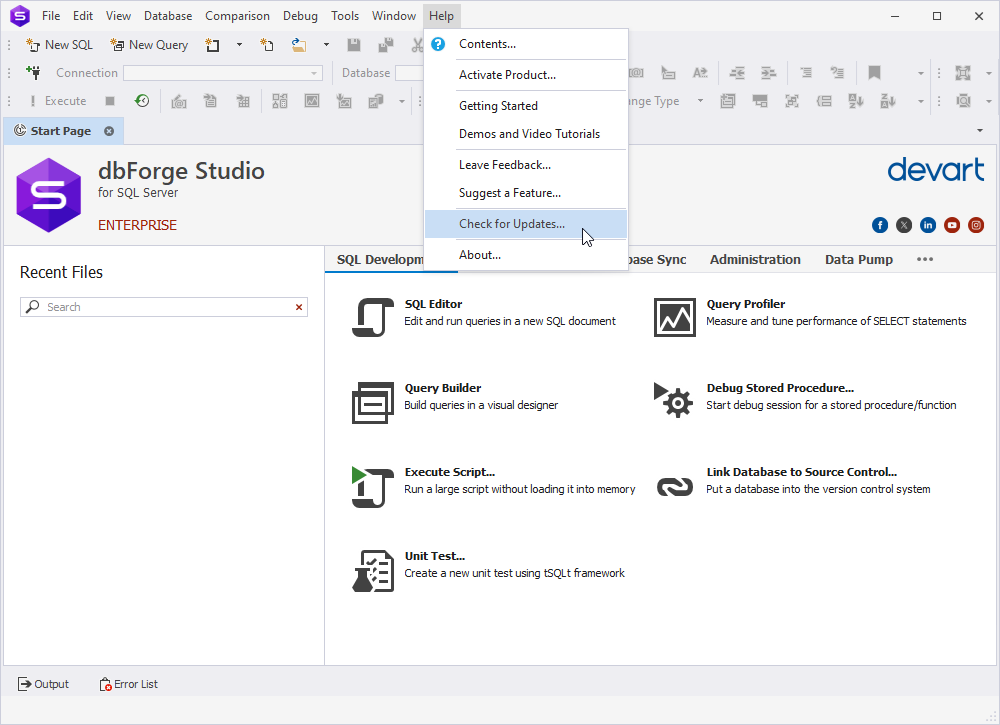The width and height of the screenshot is (1000, 725).
Task: Expand dropdown arrow after the new document icon
Action: (x=239, y=45)
